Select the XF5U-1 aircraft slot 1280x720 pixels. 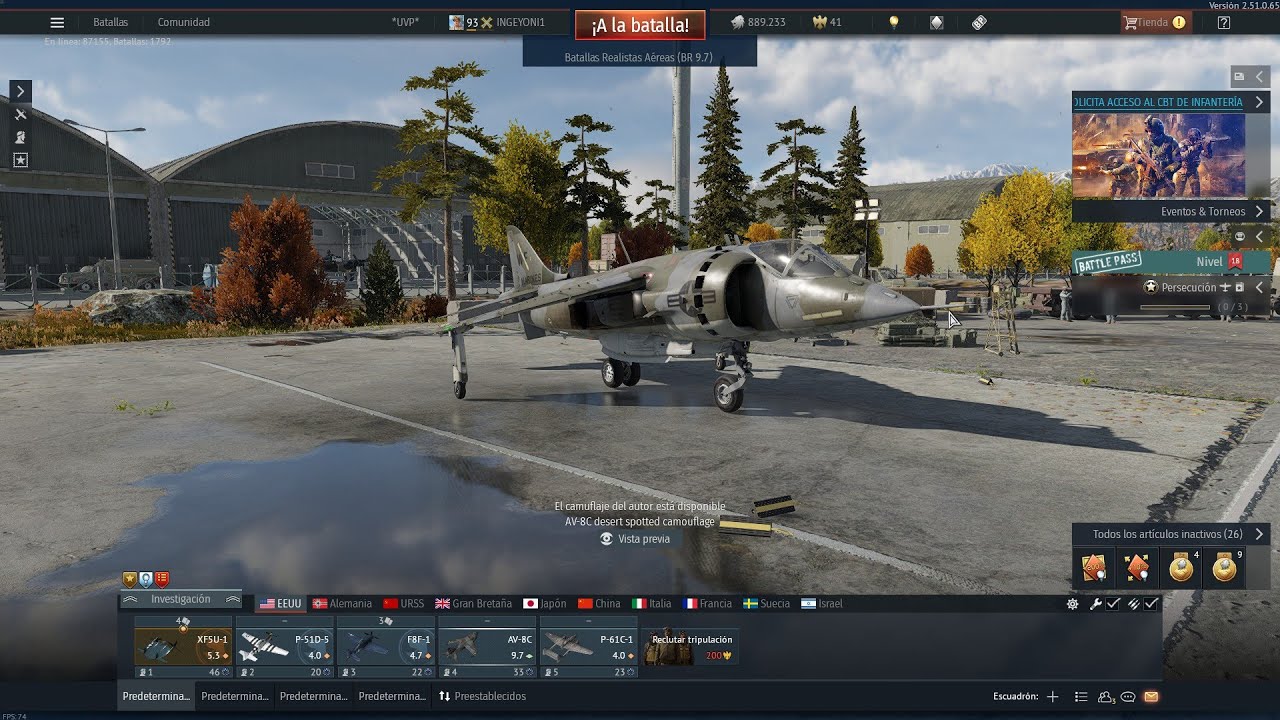tap(183, 647)
